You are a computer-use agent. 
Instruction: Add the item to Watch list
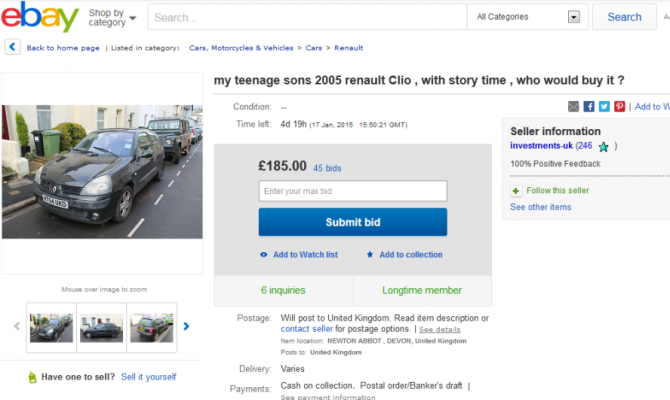(298, 254)
